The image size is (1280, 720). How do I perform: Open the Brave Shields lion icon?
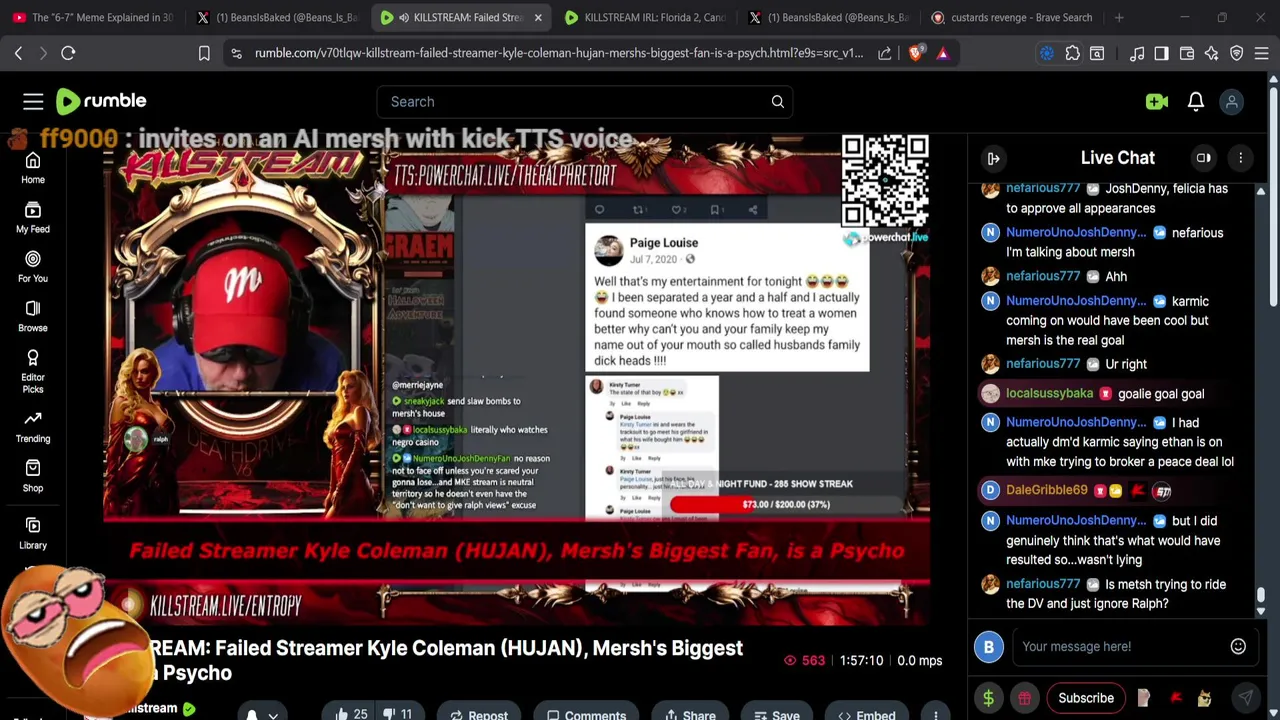tap(915, 53)
